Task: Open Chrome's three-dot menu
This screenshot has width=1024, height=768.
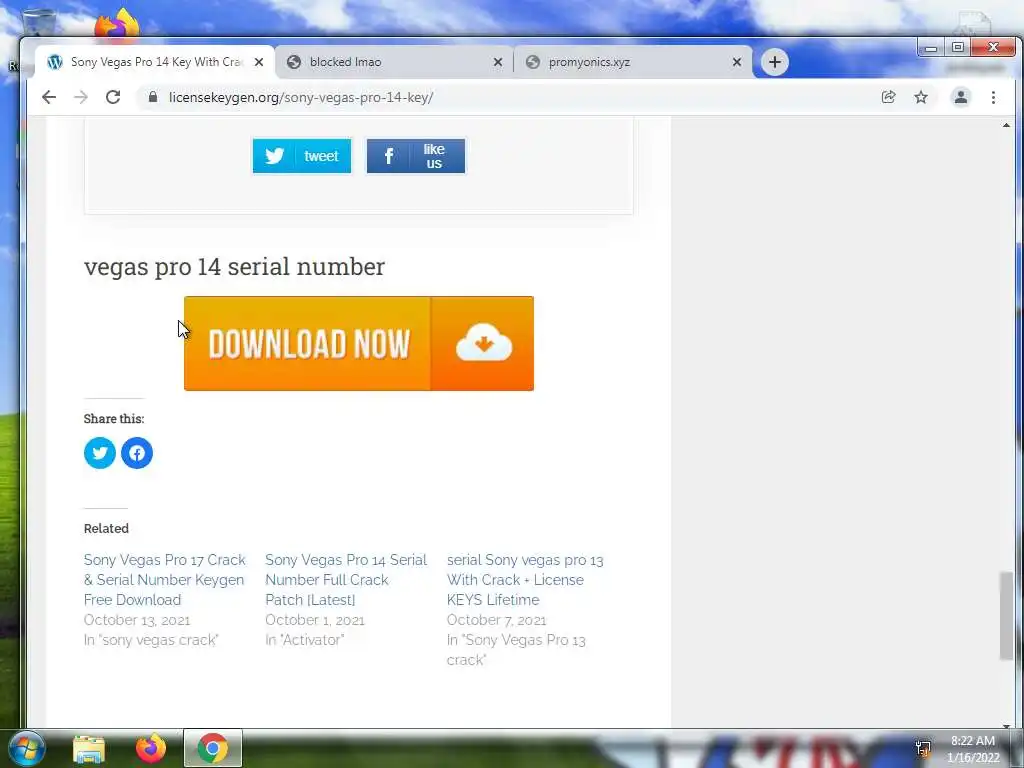Action: [x=993, y=97]
